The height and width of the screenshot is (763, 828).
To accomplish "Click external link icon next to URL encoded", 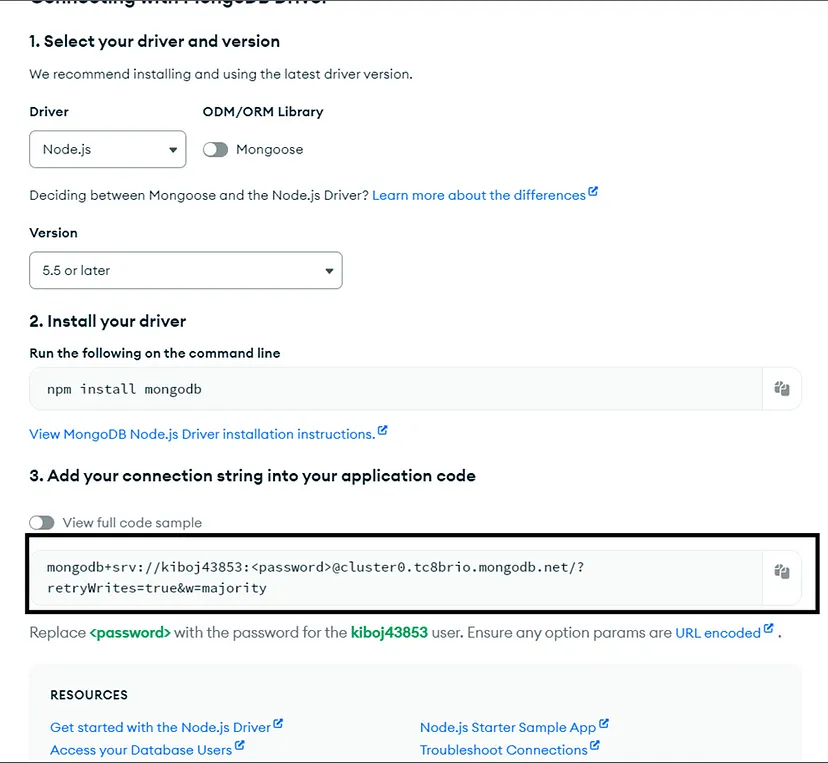I will [768, 628].
